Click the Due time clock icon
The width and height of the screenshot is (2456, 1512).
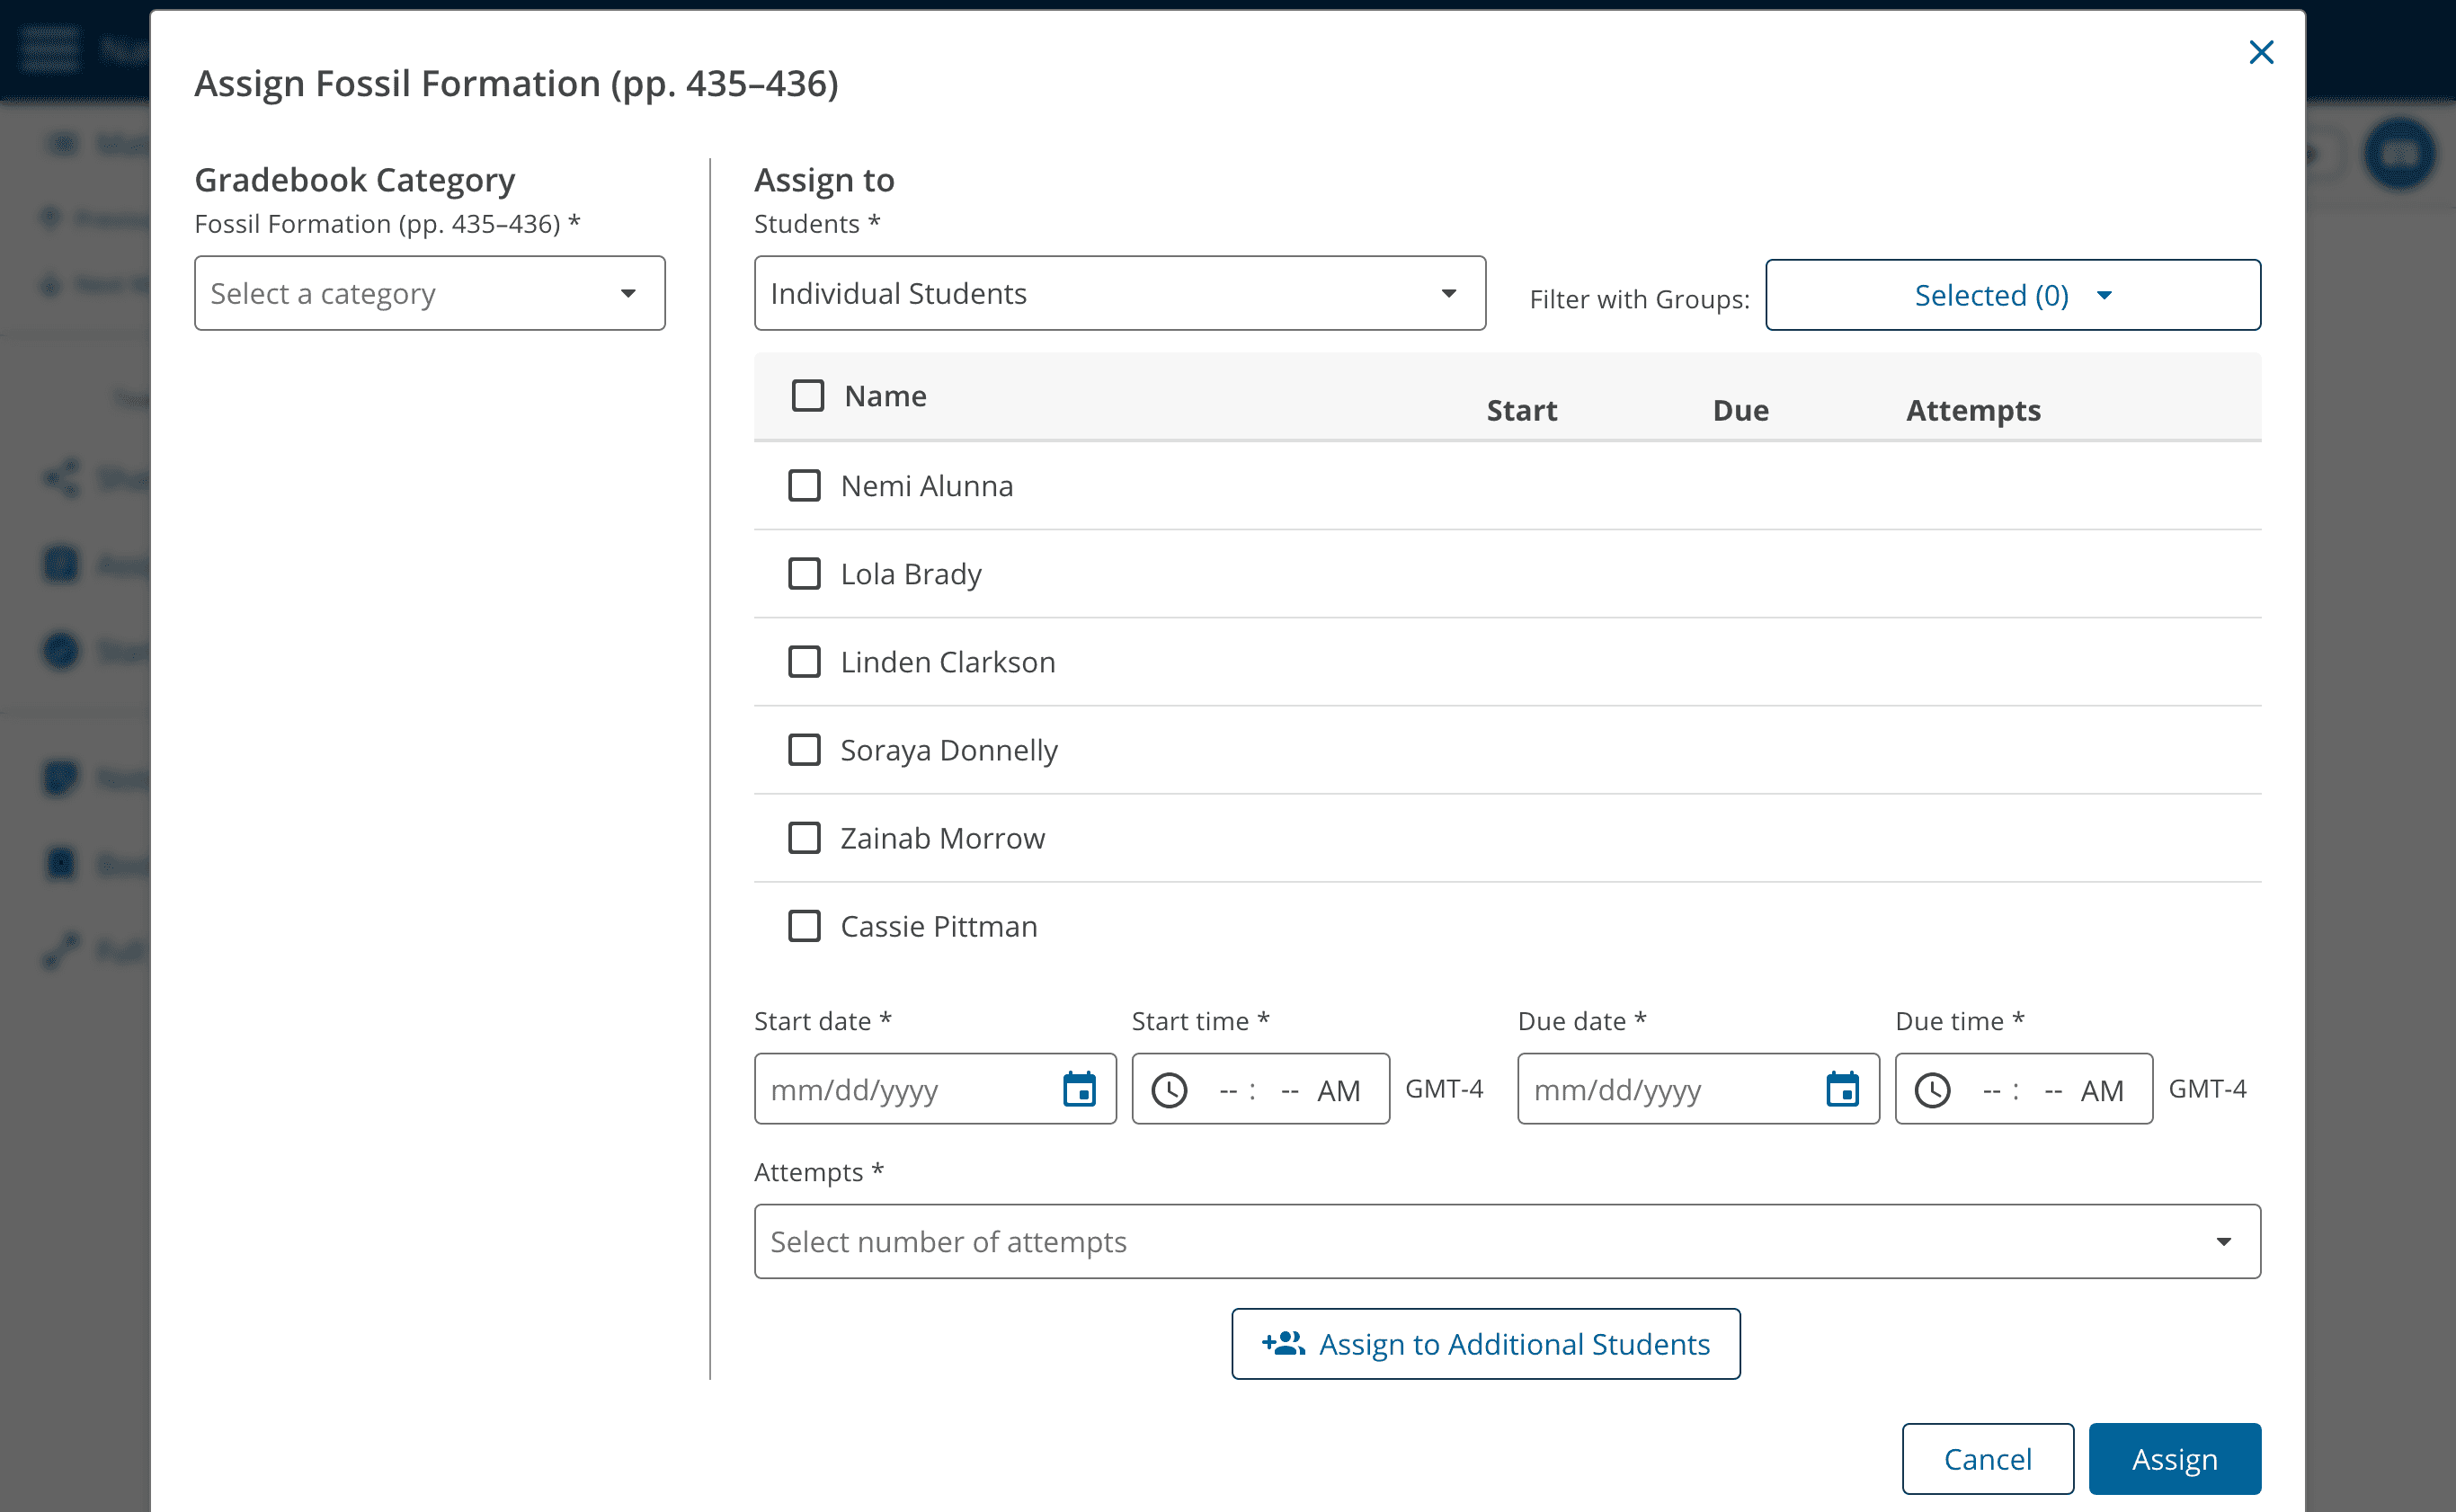[x=1933, y=1089]
